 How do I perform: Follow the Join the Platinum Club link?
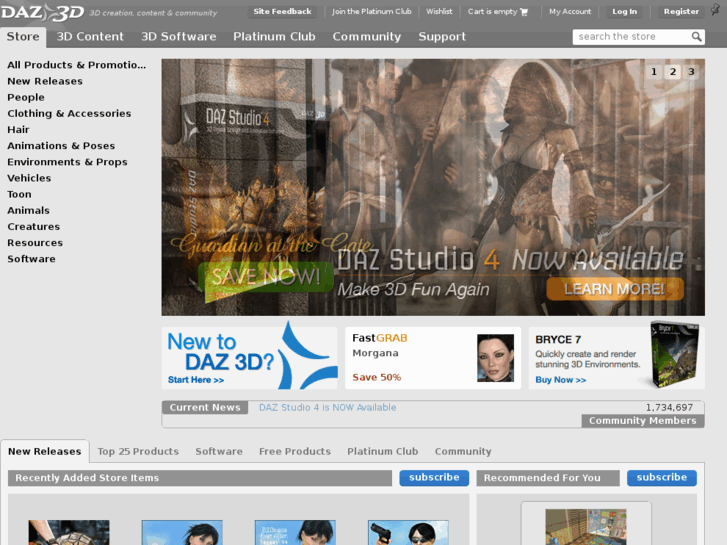(x=371, y=12)
